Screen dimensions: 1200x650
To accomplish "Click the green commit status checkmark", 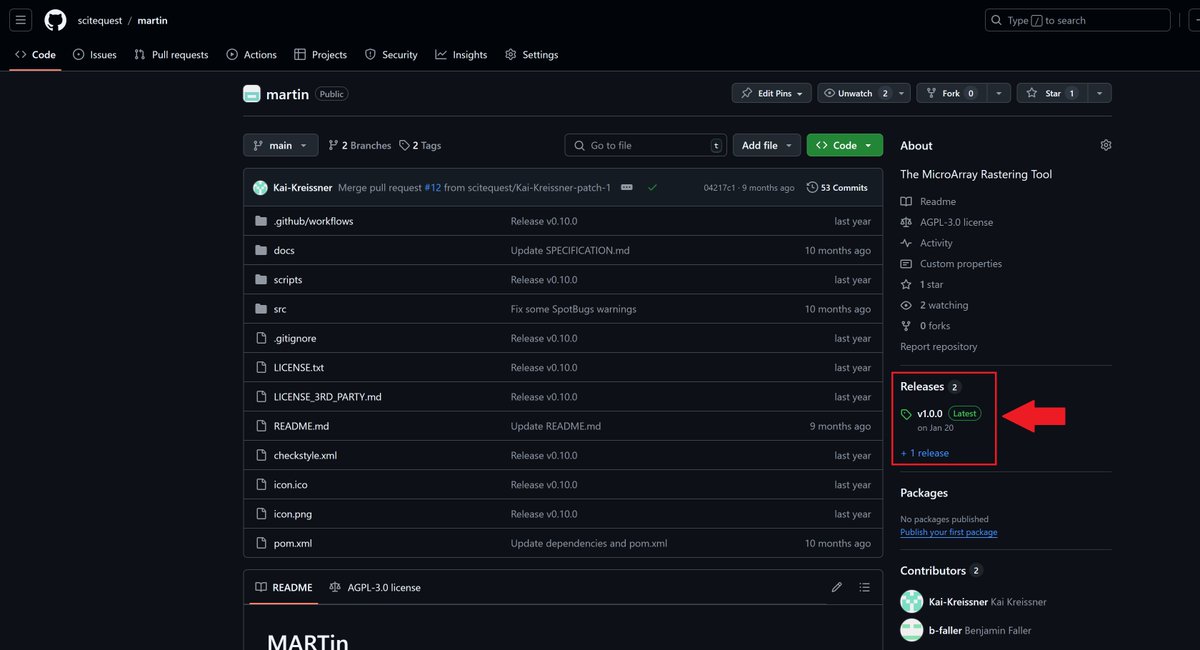I will point(652,187).
